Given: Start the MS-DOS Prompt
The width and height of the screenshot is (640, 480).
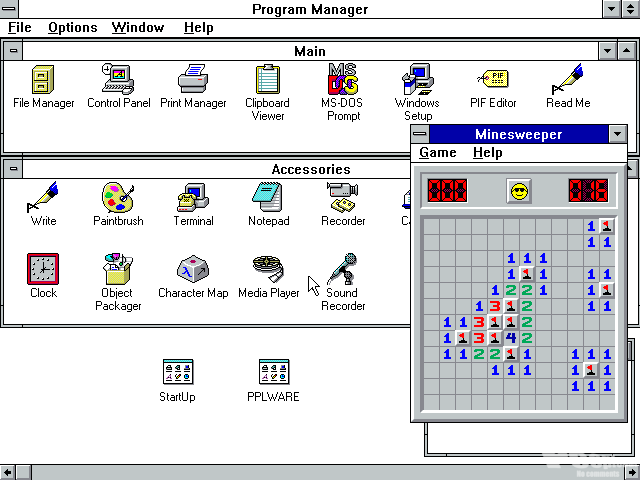Looking at the screenshot, I should (343, 79).
